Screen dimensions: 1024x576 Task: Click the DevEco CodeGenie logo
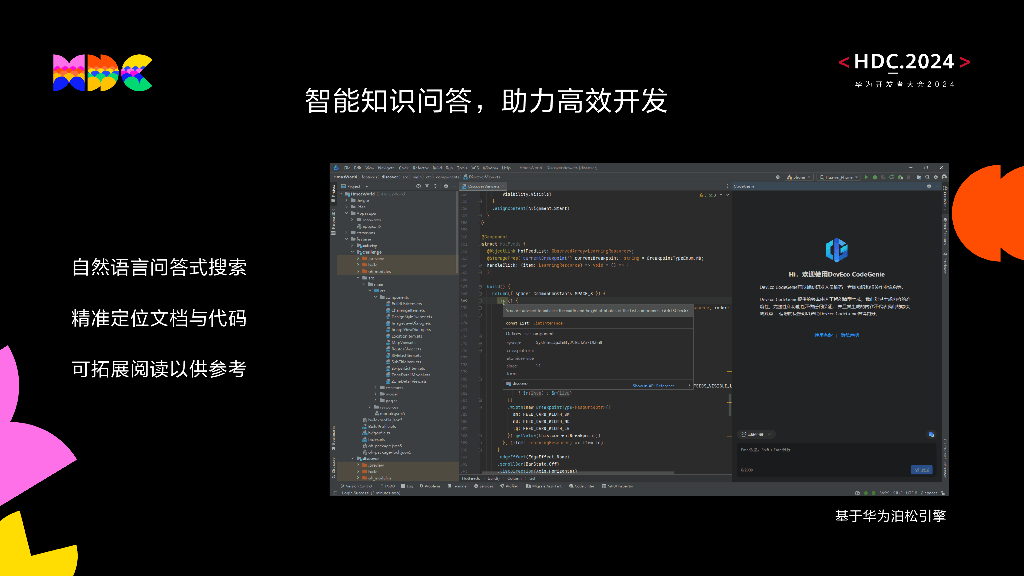coord(836,250)
